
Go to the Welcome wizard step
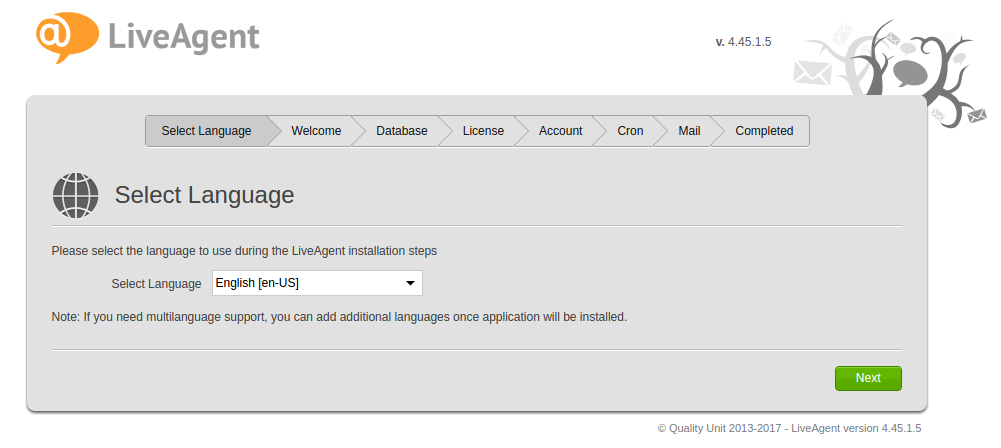pos(316,131)
